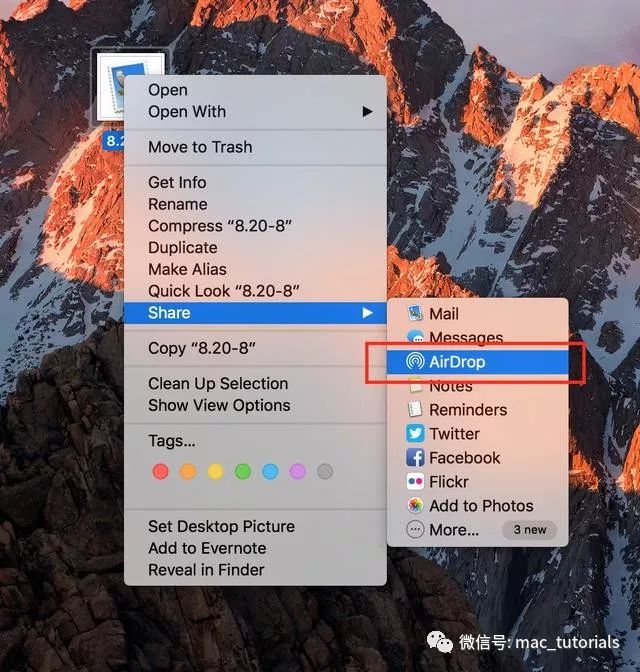640x672 pixels.
Task: Choose Move to Trash
Action: point(200,147)
